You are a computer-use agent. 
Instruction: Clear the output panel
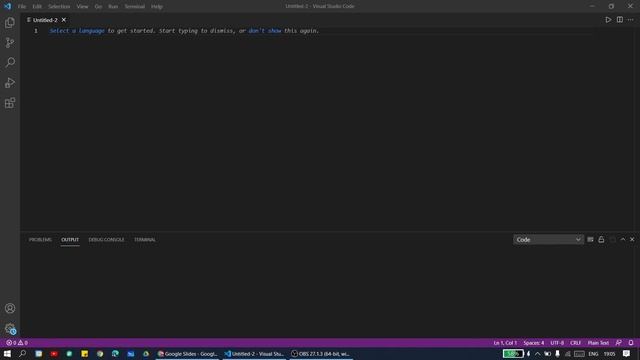point(590,240)
